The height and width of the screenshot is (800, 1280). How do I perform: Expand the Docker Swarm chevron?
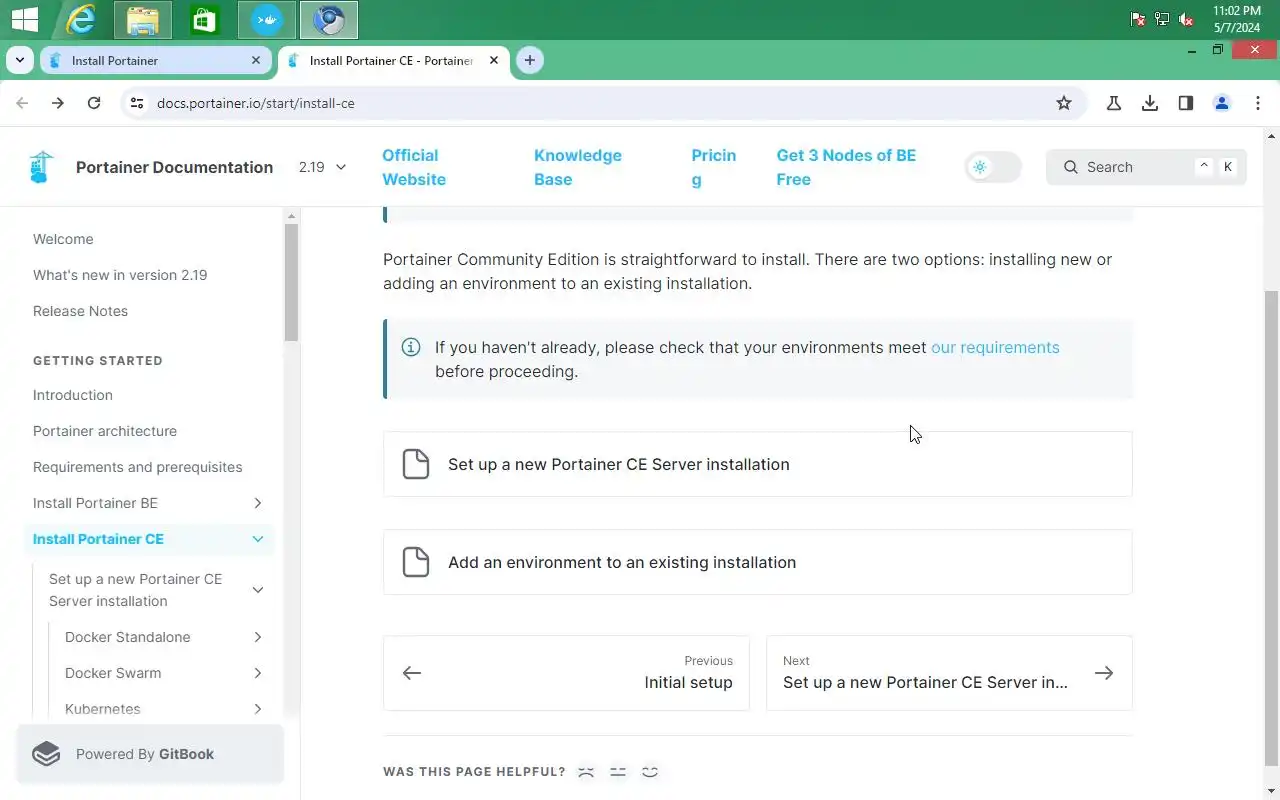(258, 673)
